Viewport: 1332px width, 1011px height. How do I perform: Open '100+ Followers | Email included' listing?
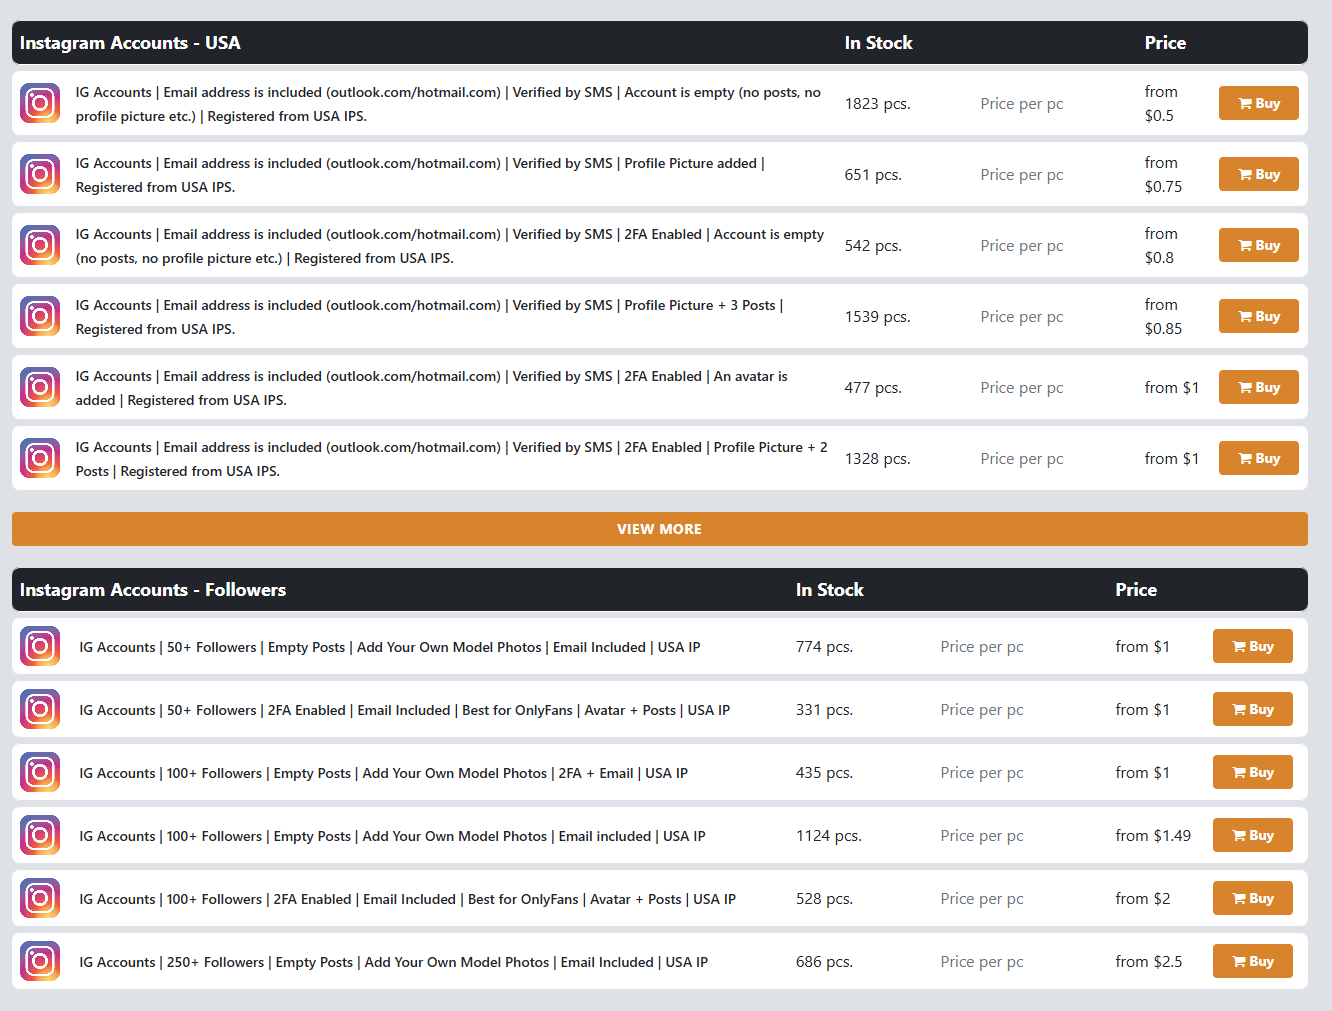pos(392,836)
